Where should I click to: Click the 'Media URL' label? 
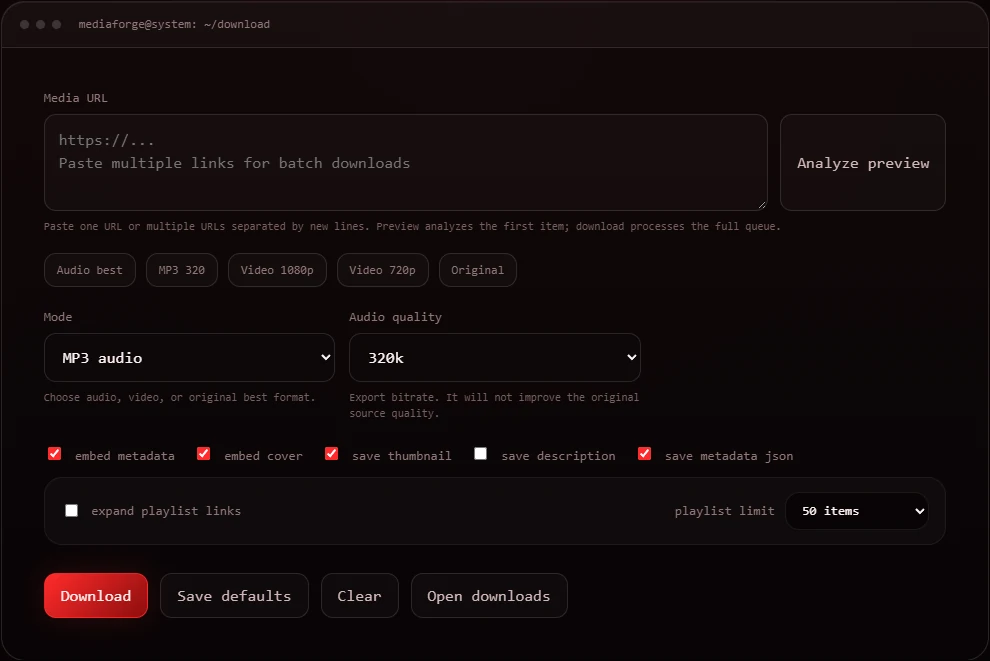(x=75, y=98)
